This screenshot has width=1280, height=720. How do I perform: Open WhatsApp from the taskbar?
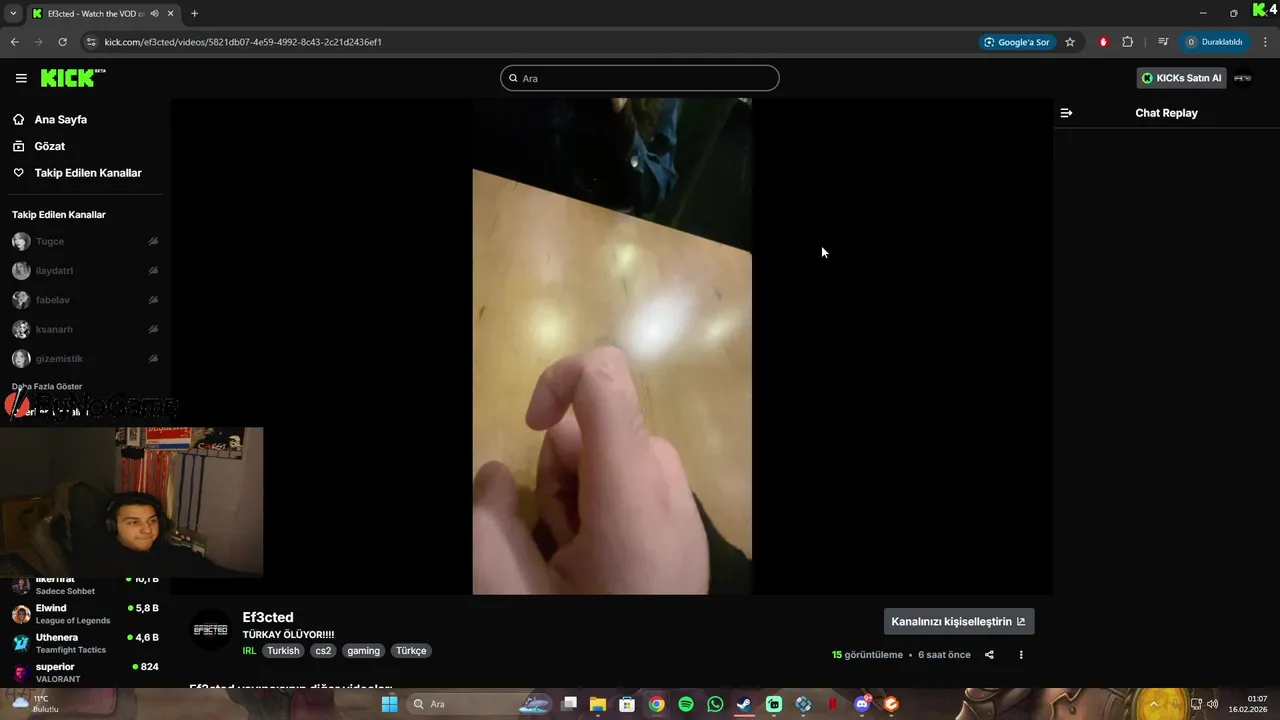coord(715,704)
